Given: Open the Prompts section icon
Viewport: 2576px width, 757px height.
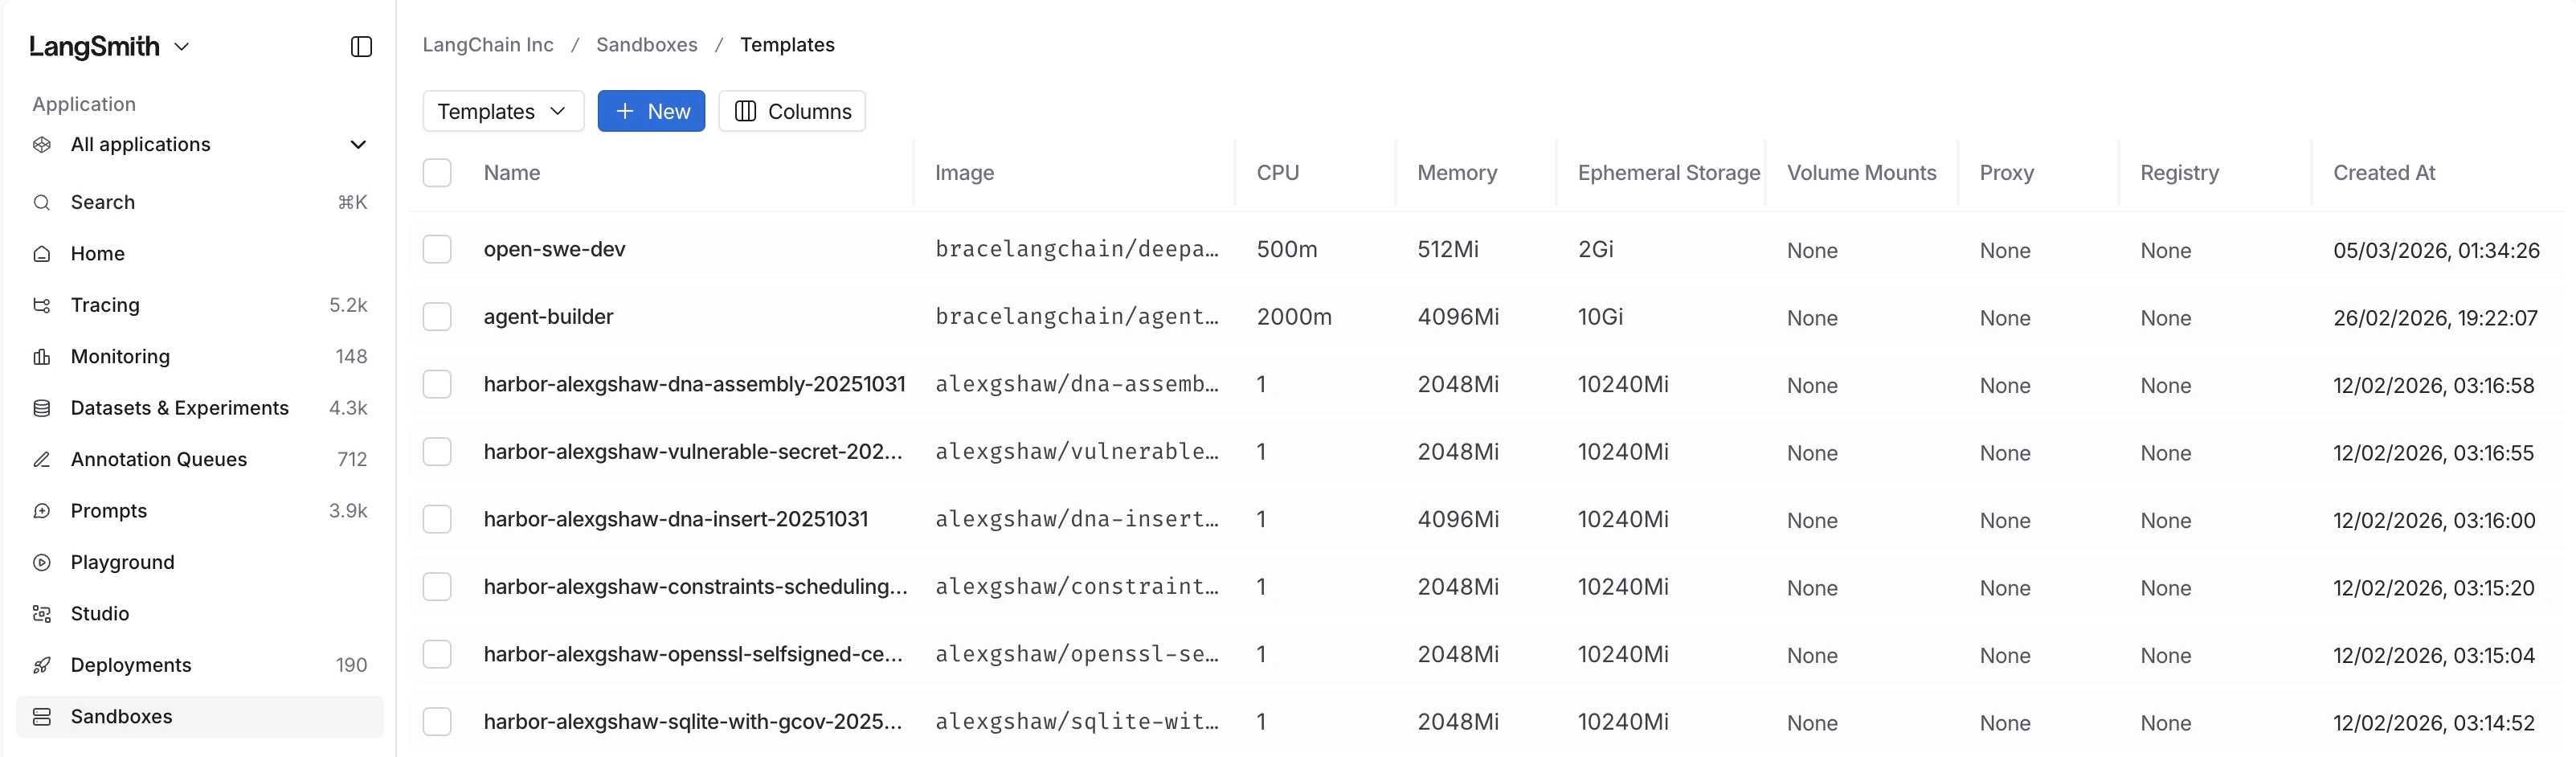Looking at the screenshot, I should pos(42,510).
